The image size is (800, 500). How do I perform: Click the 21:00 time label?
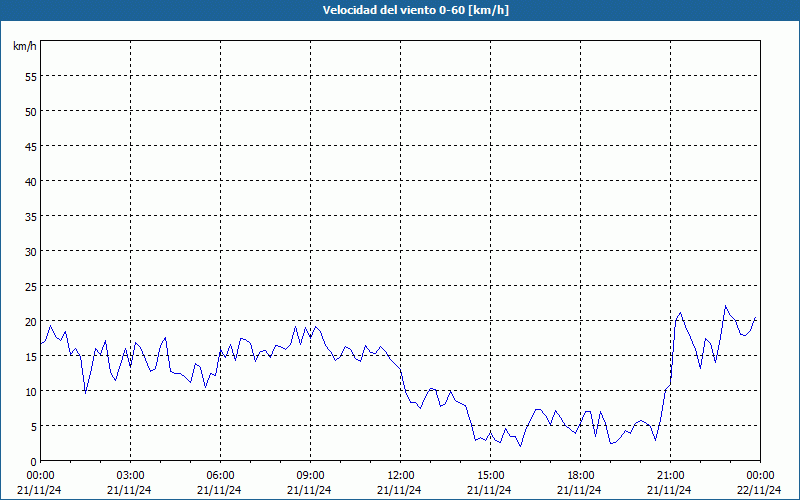pos(670,476)
